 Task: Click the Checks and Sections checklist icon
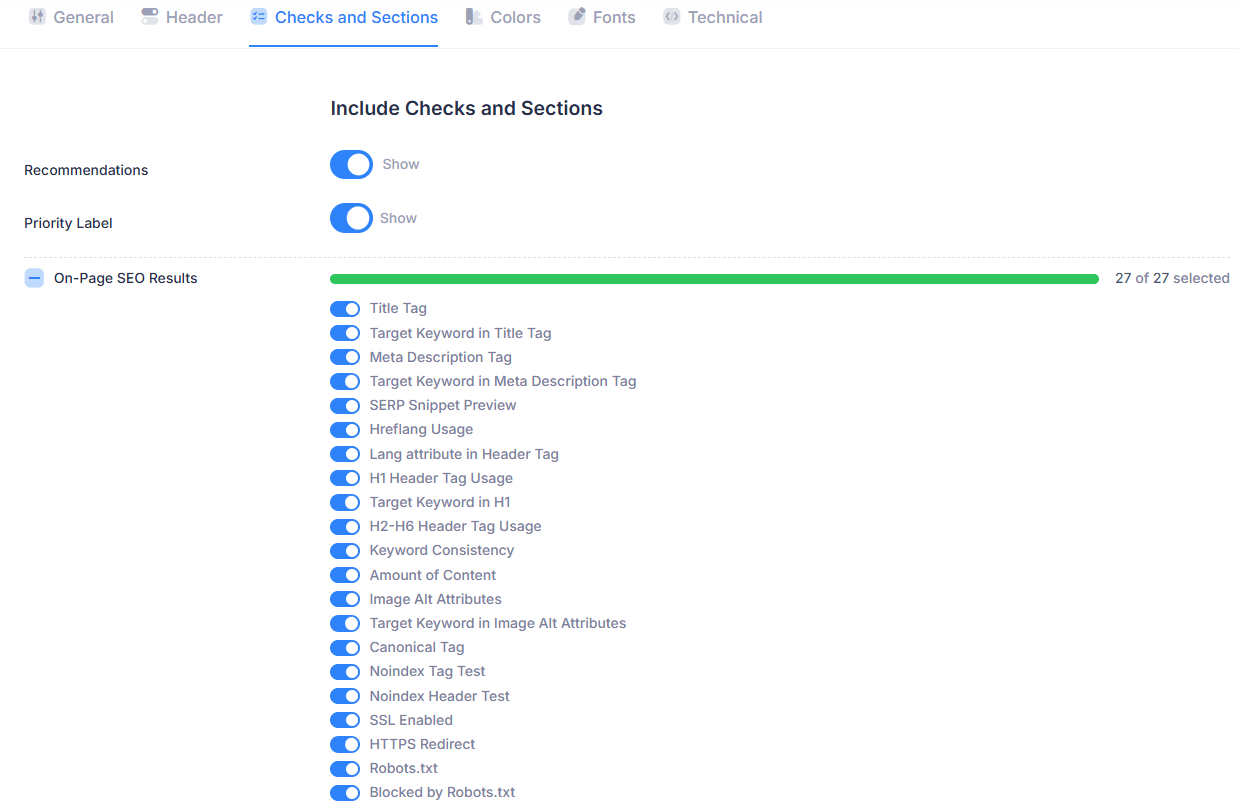pos(259,17)
